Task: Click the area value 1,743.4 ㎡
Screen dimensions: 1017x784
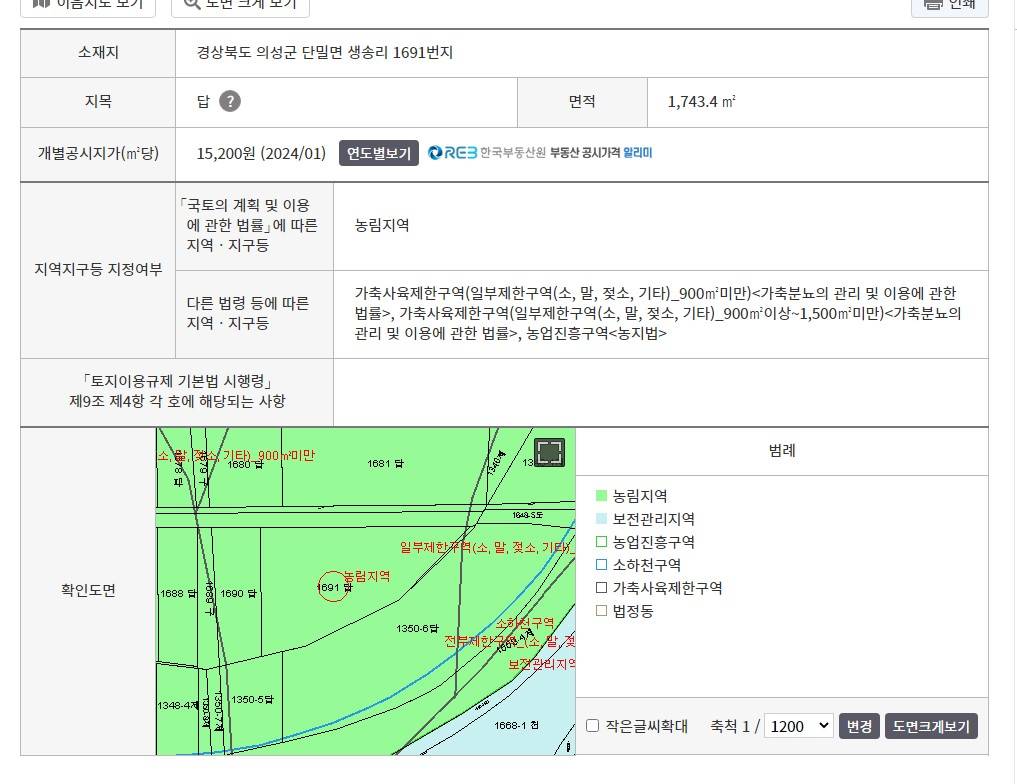Action: pos(702,102)
